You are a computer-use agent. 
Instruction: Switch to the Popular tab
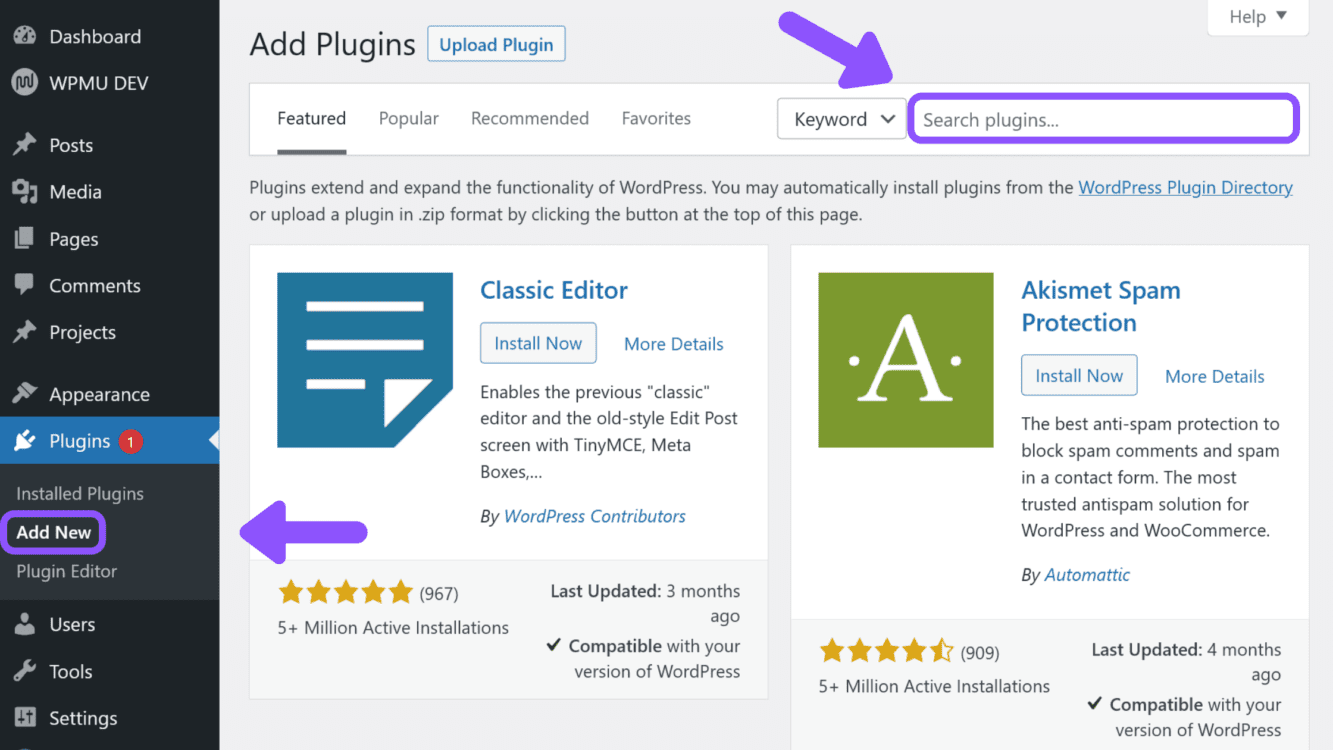click(409, 118)
